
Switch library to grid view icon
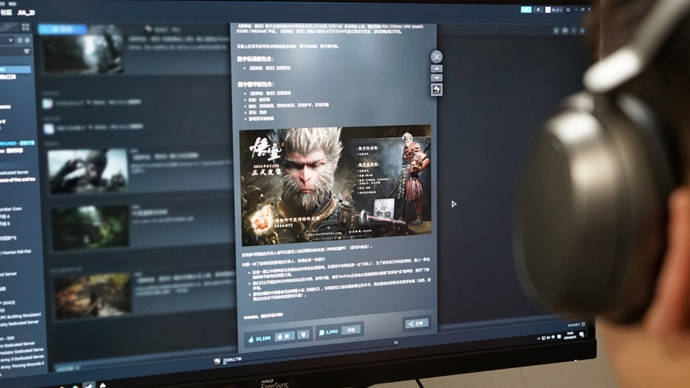click(26, 27)
